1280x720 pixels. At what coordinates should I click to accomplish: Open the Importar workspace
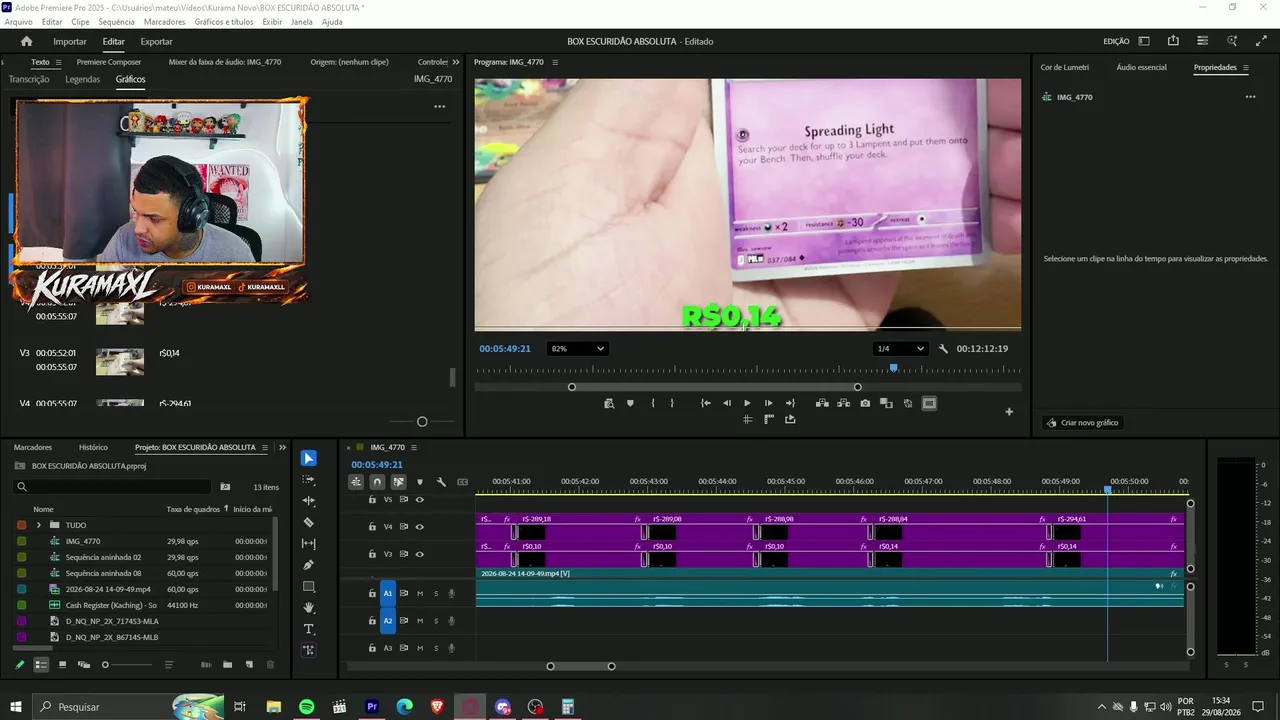[70, 41]
